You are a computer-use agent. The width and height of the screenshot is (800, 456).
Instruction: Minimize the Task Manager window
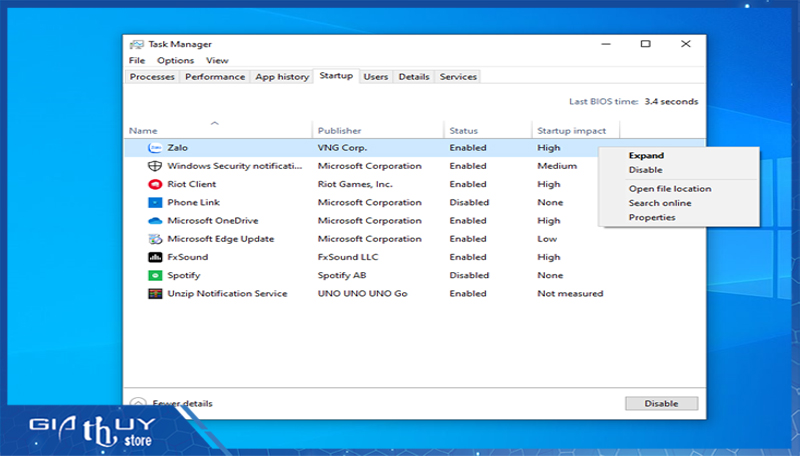(606, 44)
